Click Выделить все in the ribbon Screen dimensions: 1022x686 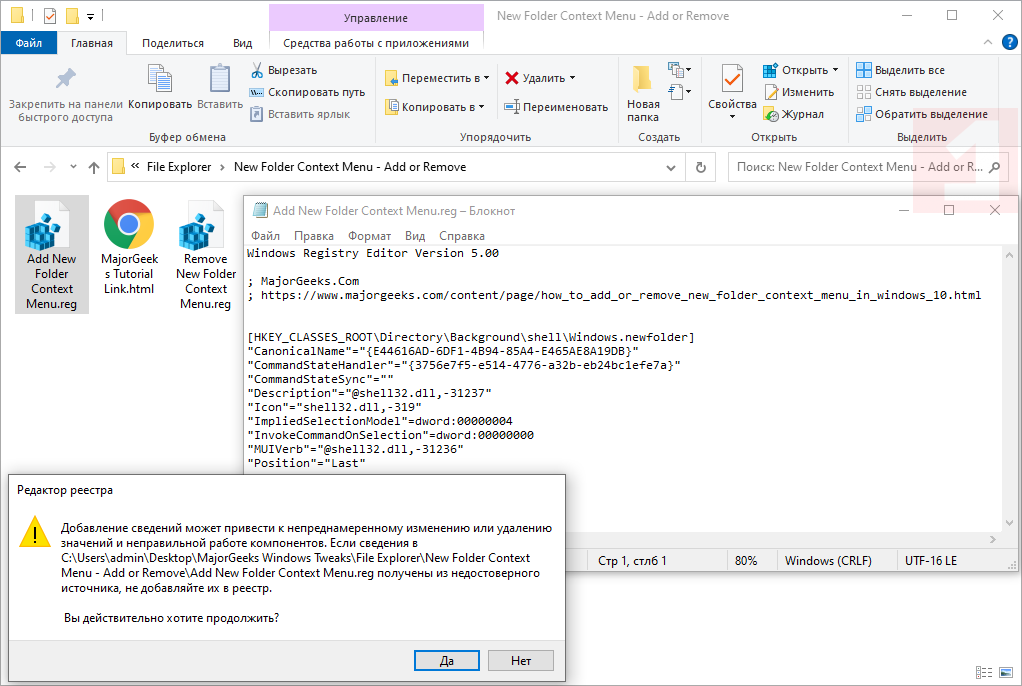[x=900, y=70]
